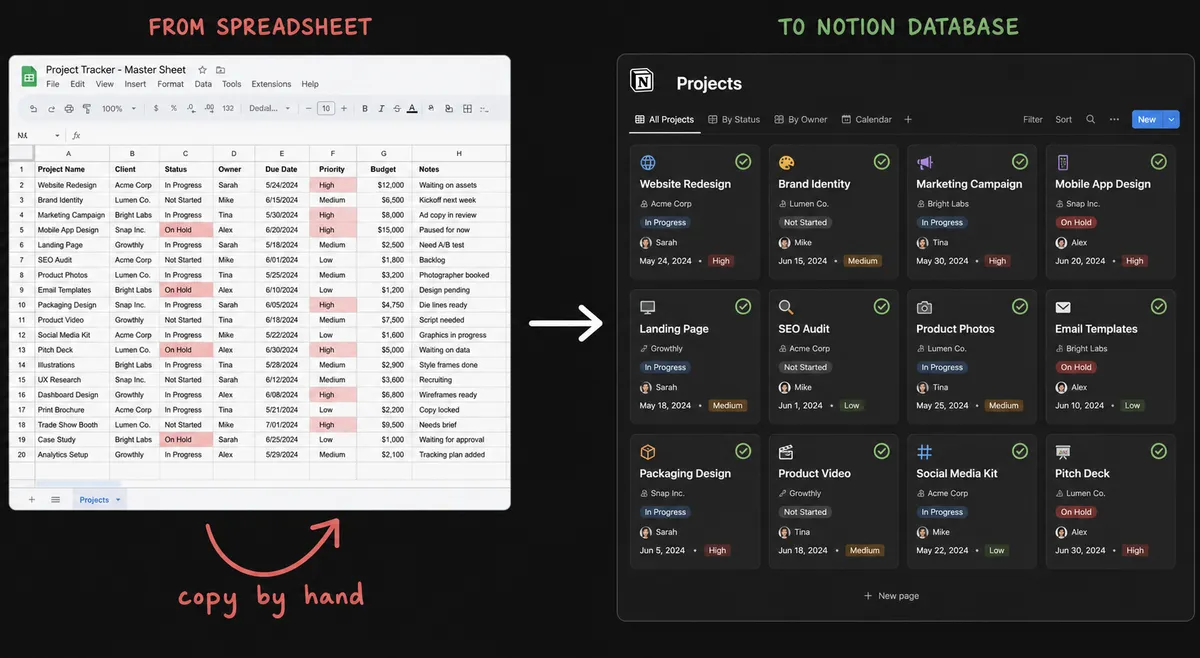Switch to the By Status view tab

point(734,119)
